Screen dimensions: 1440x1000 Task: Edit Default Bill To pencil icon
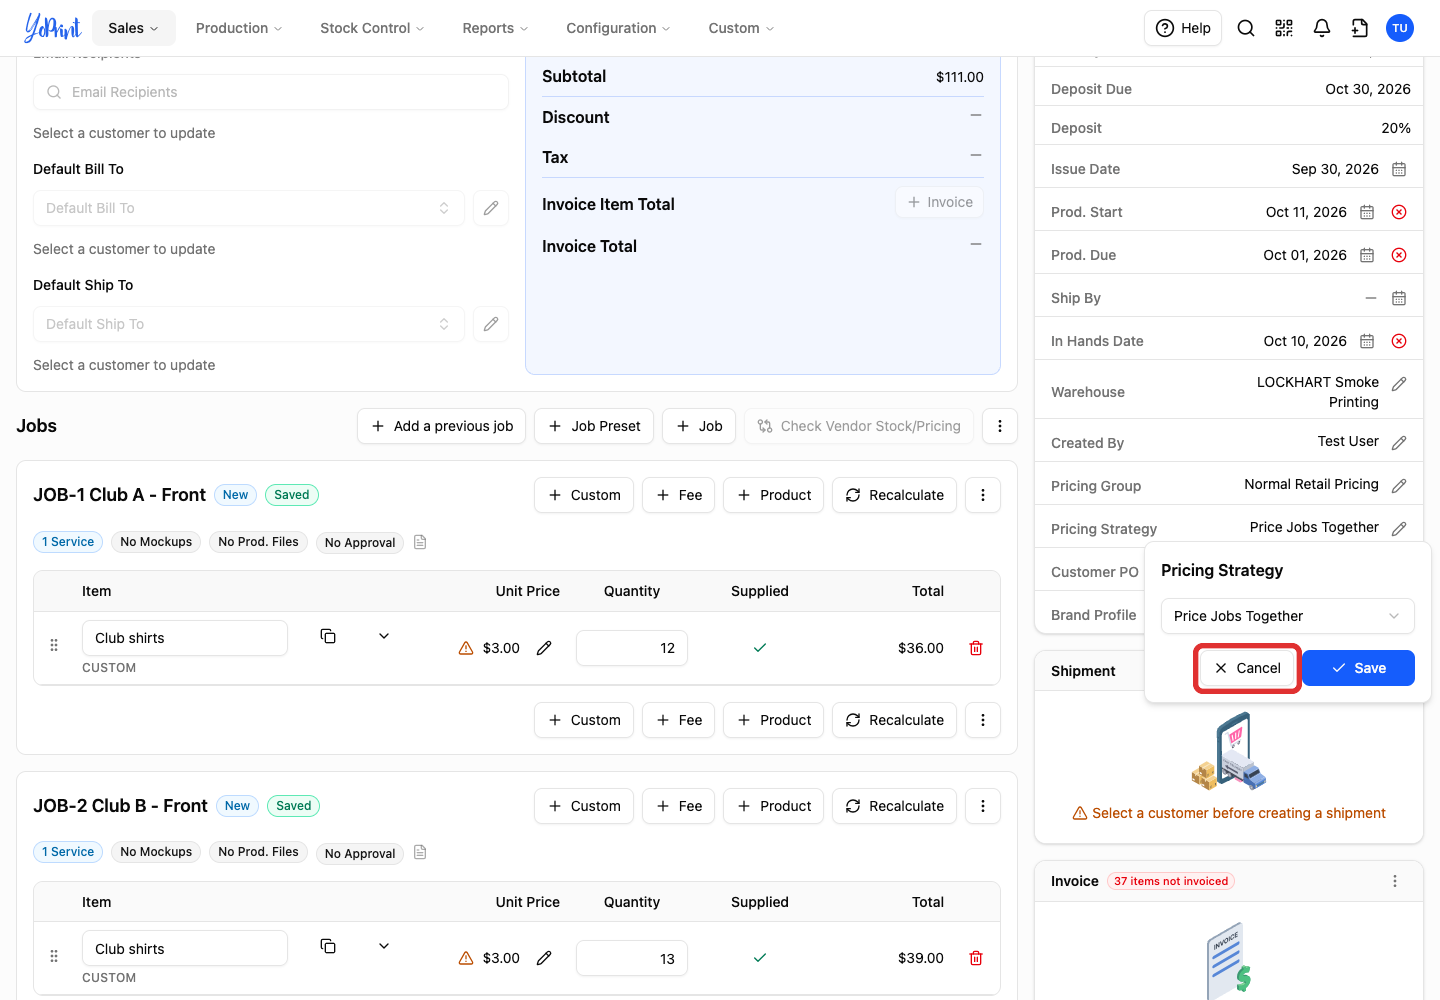491,208
